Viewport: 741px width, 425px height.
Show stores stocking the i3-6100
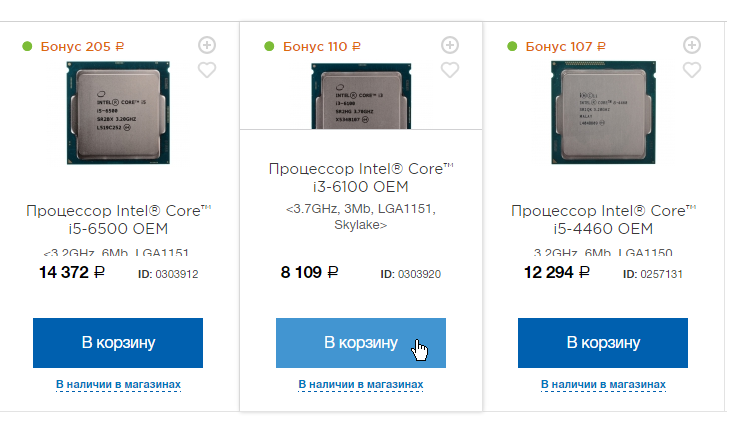point(361,384)
